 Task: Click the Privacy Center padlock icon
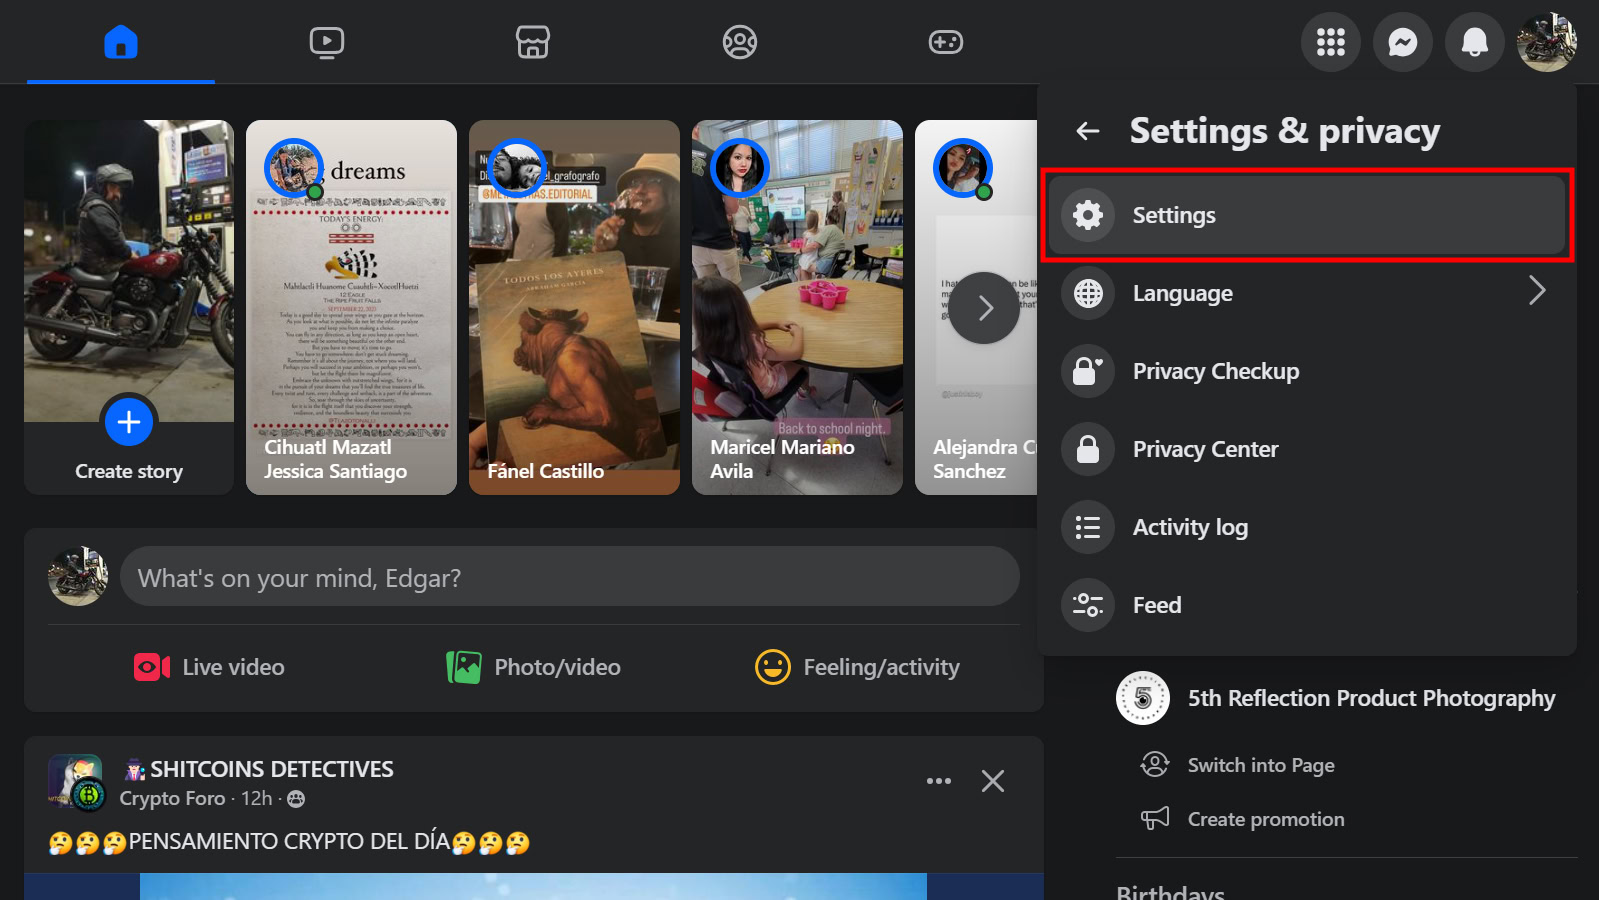(1088, 449)
